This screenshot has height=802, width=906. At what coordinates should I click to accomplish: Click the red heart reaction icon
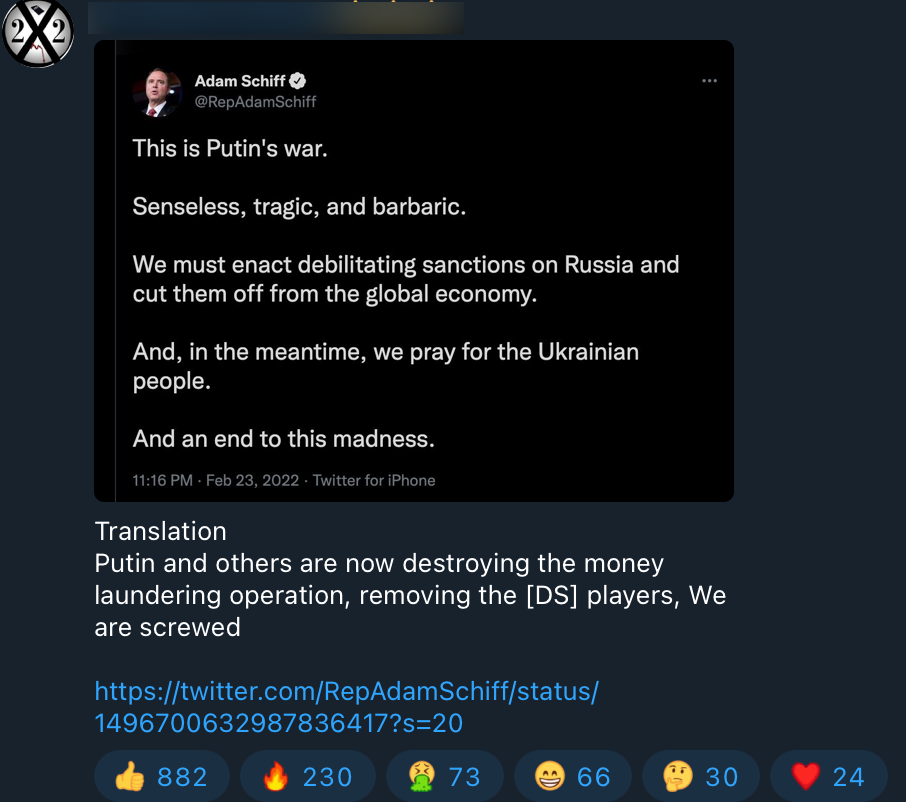(x=808, y=775)
